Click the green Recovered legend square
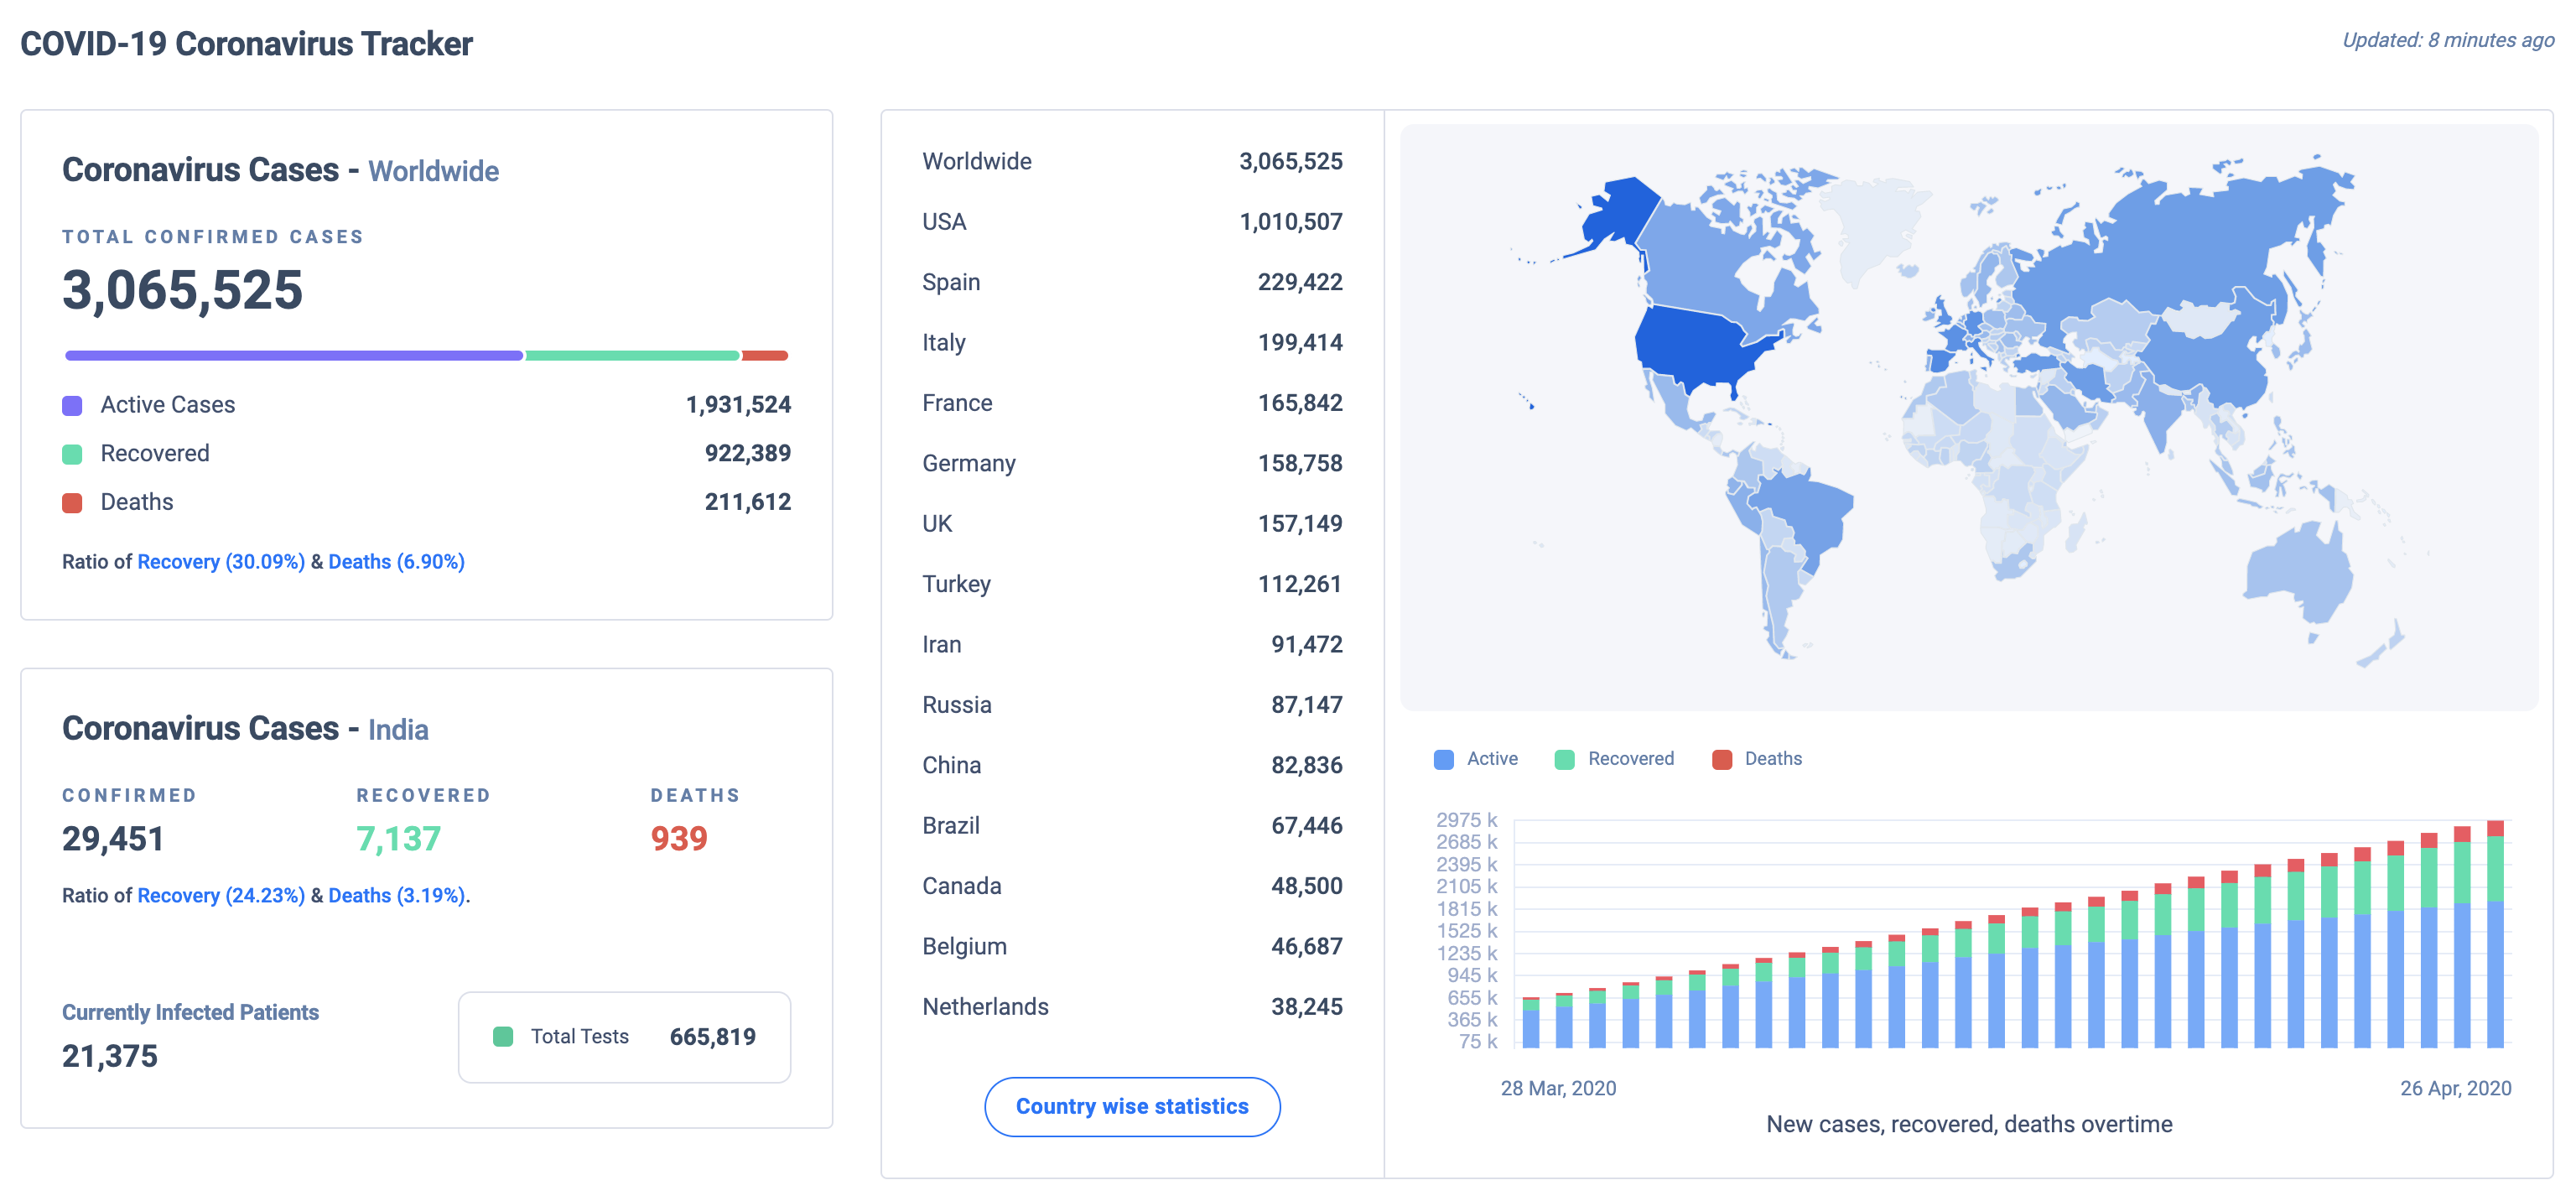The width and height of the screenshot is (2576, 1201). tap(72, 454)
